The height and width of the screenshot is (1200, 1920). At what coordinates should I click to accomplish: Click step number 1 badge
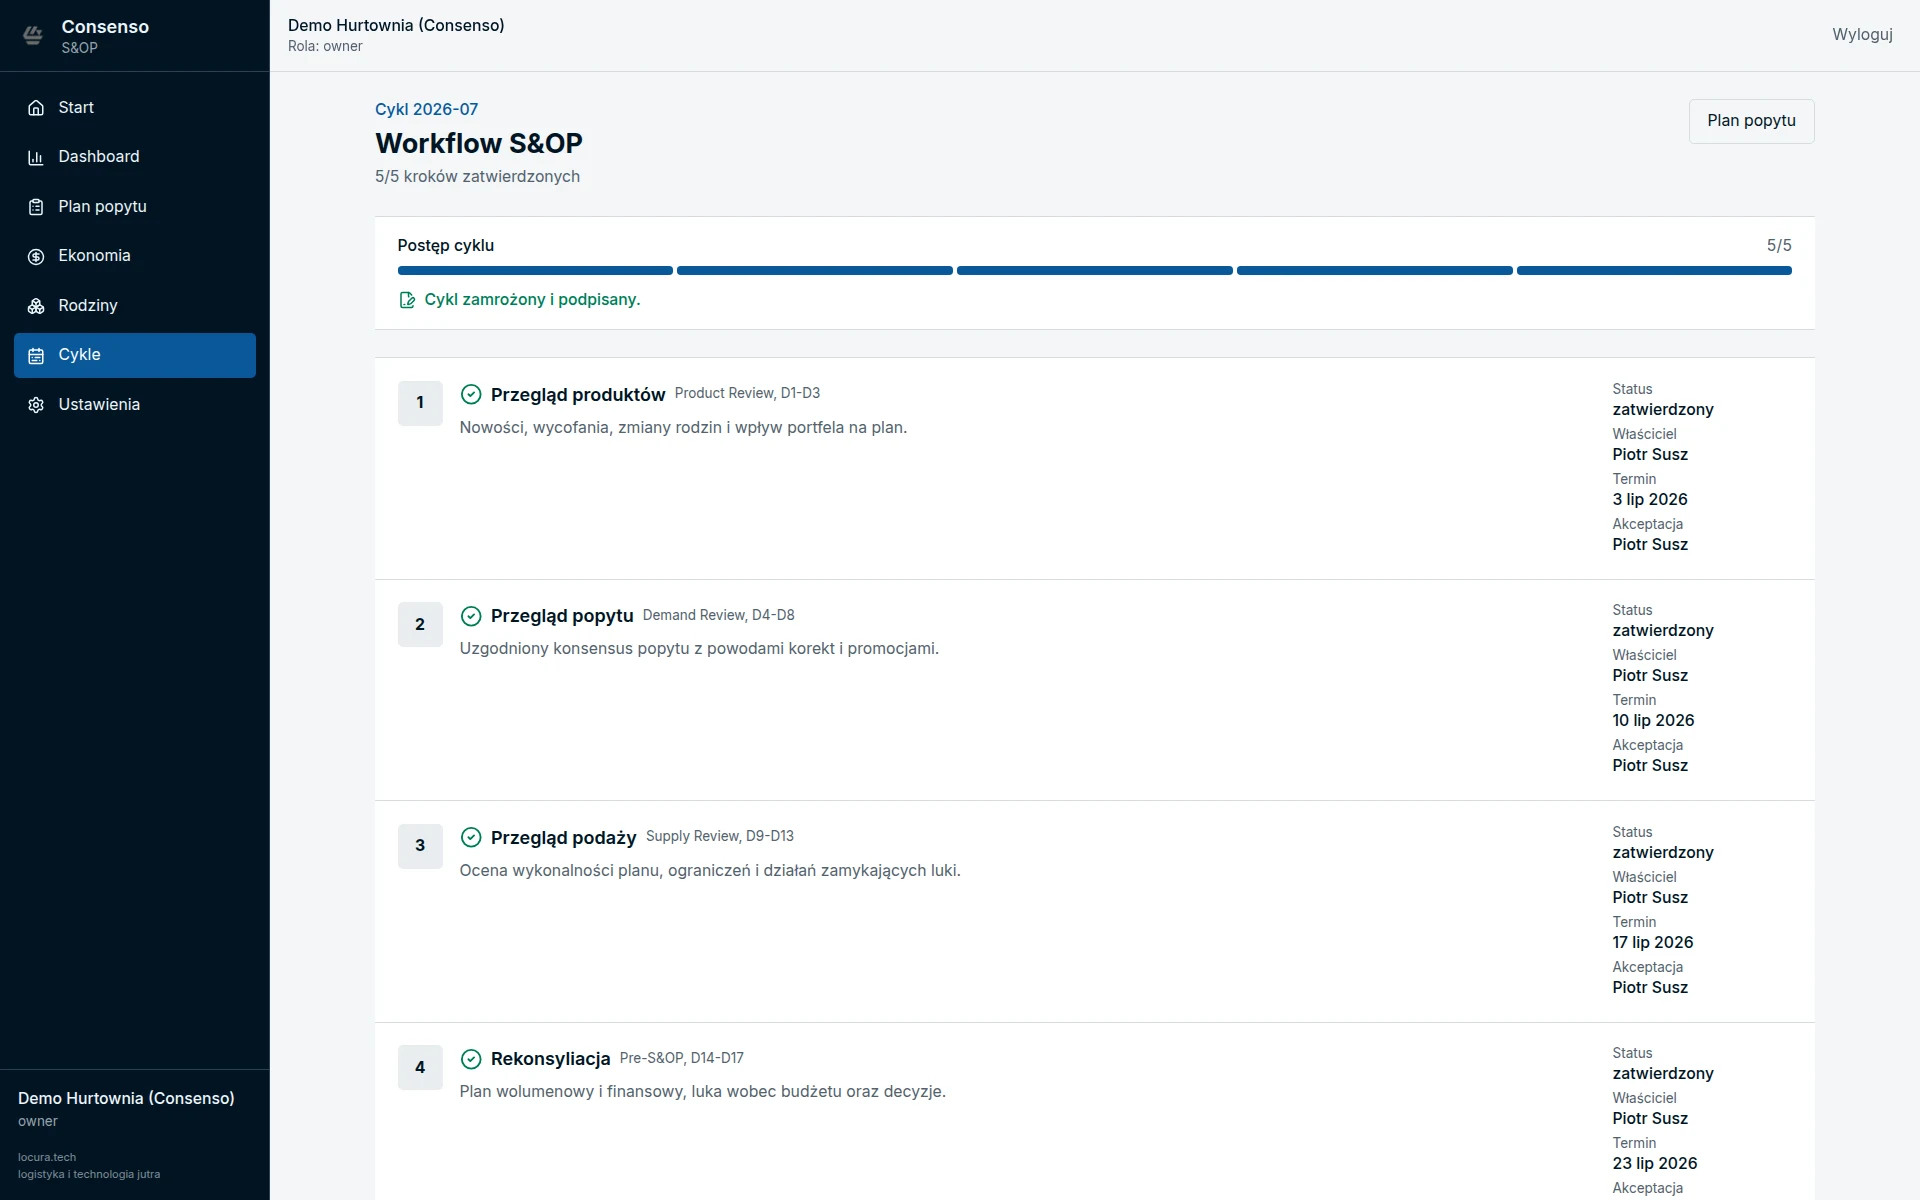click(420, 403)
